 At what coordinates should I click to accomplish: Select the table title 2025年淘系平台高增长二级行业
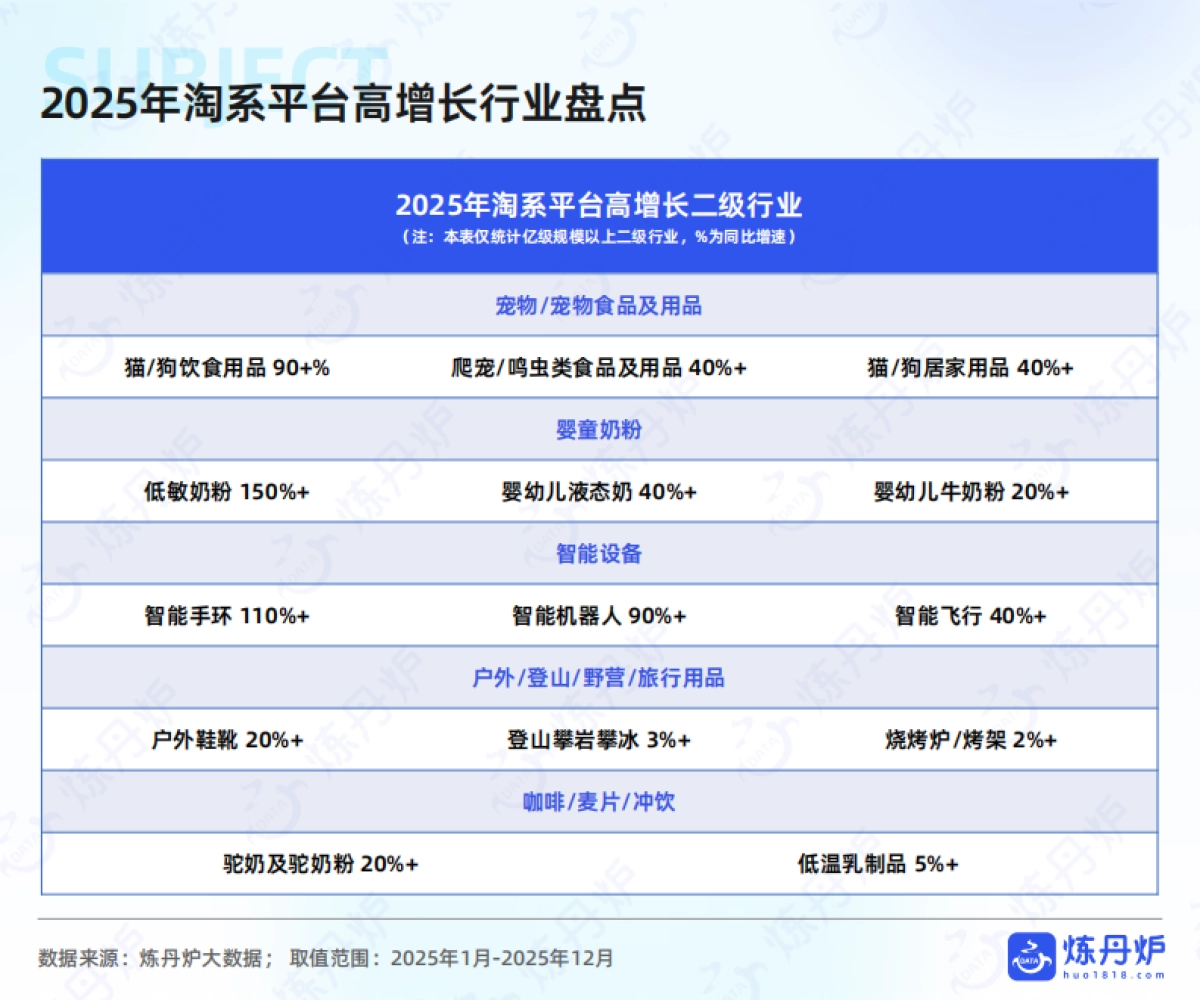(600, 206)
